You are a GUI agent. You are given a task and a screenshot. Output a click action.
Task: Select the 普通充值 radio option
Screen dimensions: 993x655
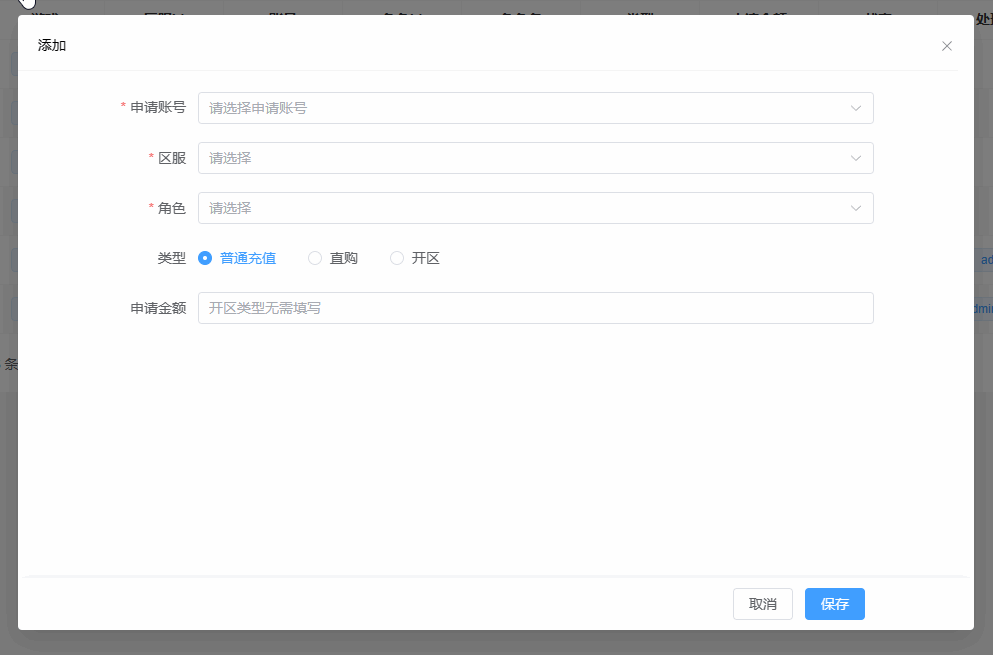pos(237,258)
